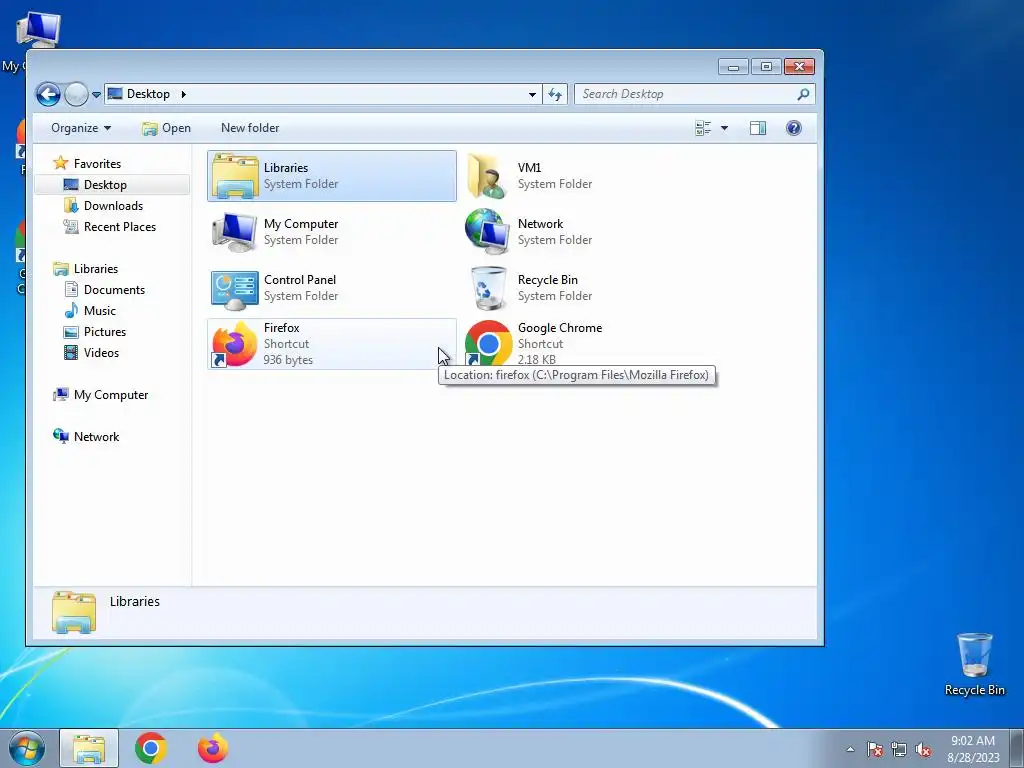Click the search magnifier icon

[x=803, y=94]
